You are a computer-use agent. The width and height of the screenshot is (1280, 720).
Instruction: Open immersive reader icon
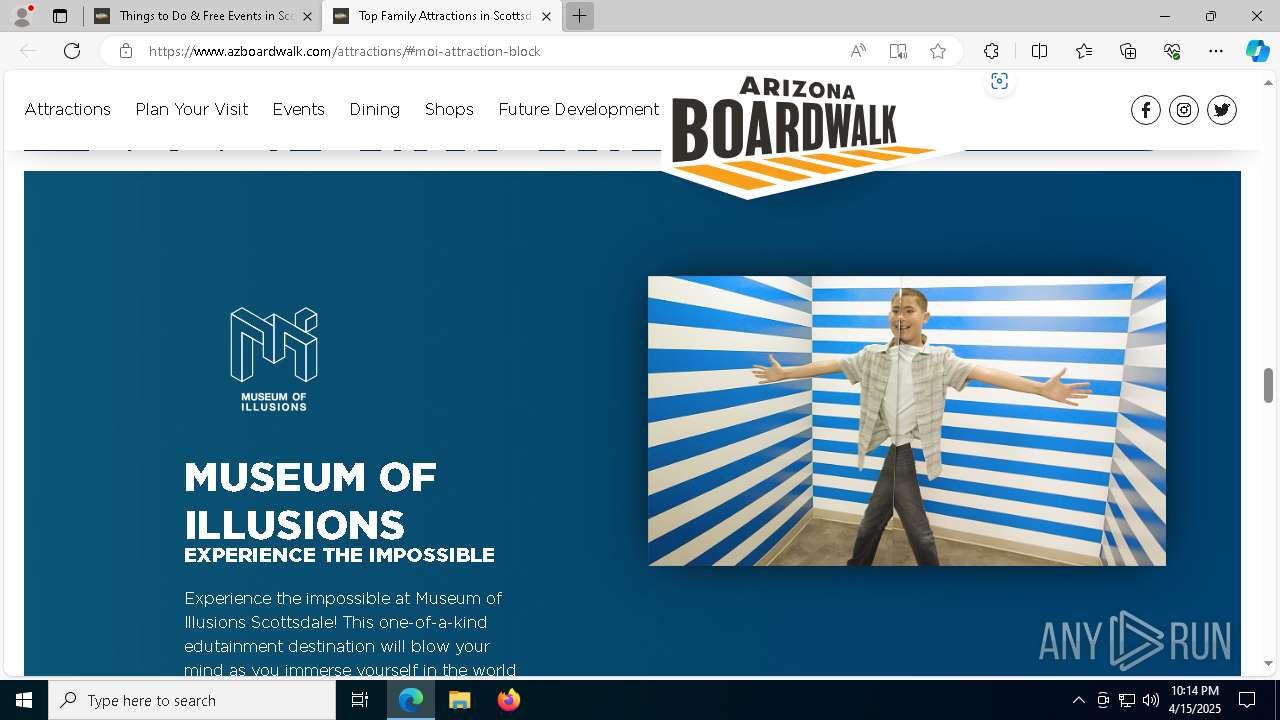coord(898,51)
